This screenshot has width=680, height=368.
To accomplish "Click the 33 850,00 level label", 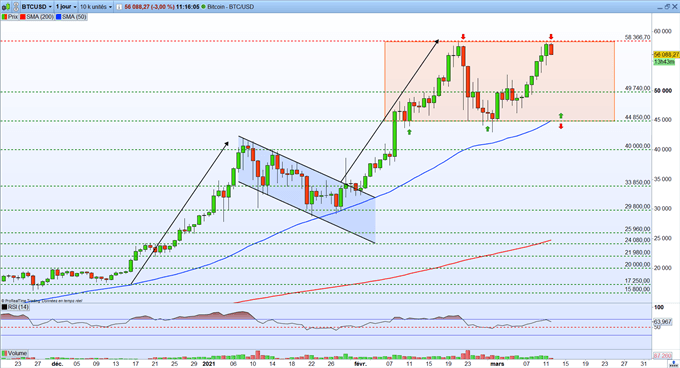I will 638,182.
